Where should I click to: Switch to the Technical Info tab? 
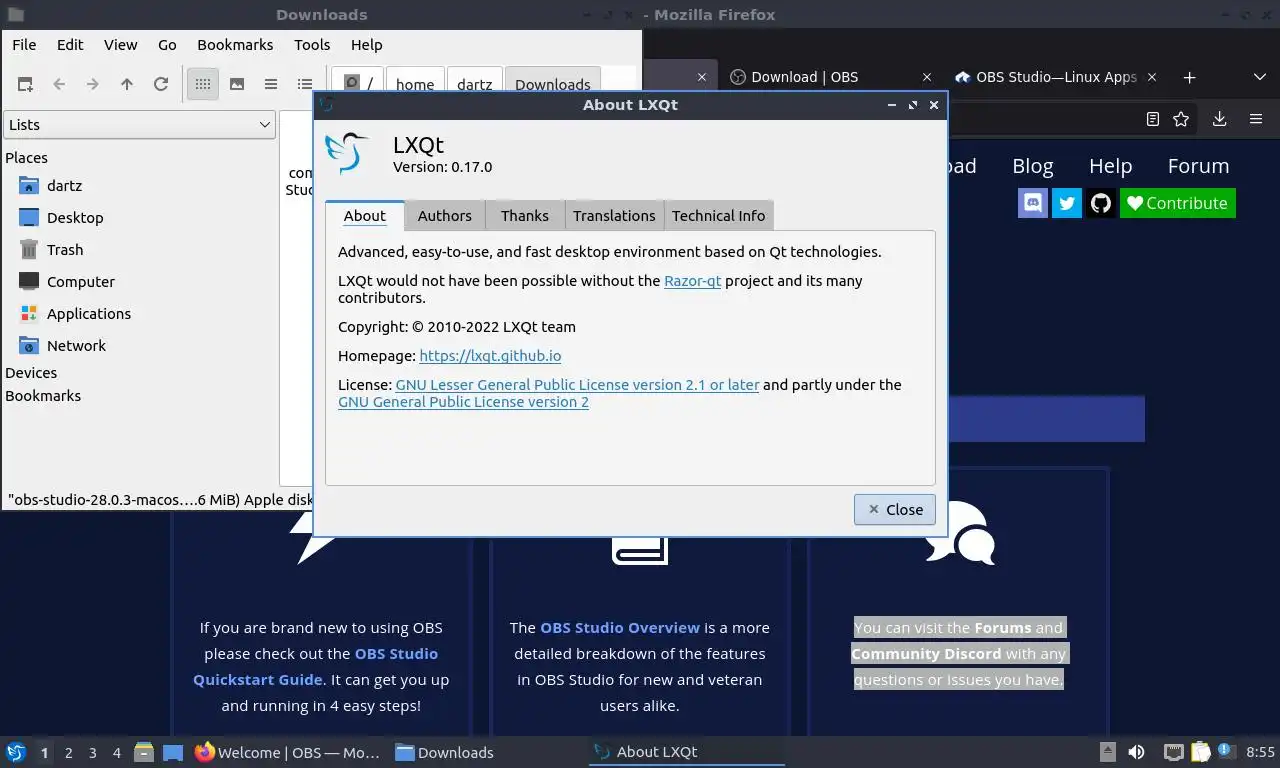[718, 215]
